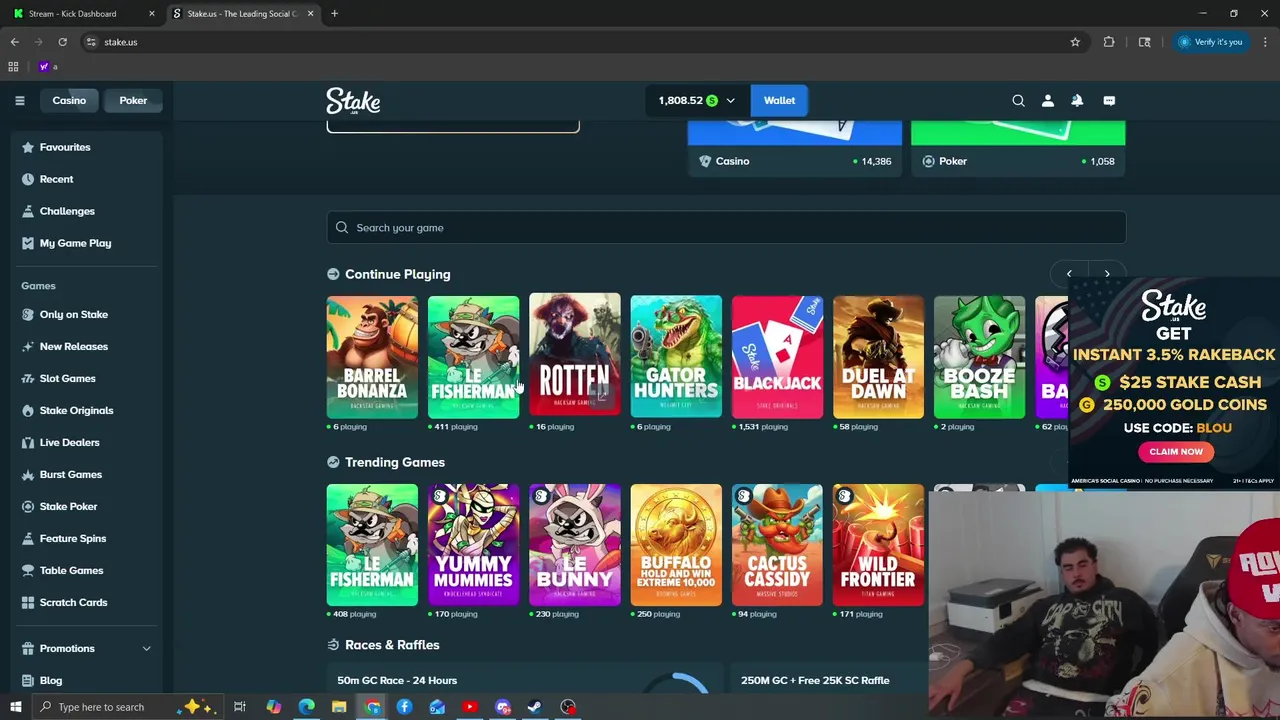Open Barrel Bonanza game thumbnail
This screenshot has height=720, width=1280.
(372, 357)
